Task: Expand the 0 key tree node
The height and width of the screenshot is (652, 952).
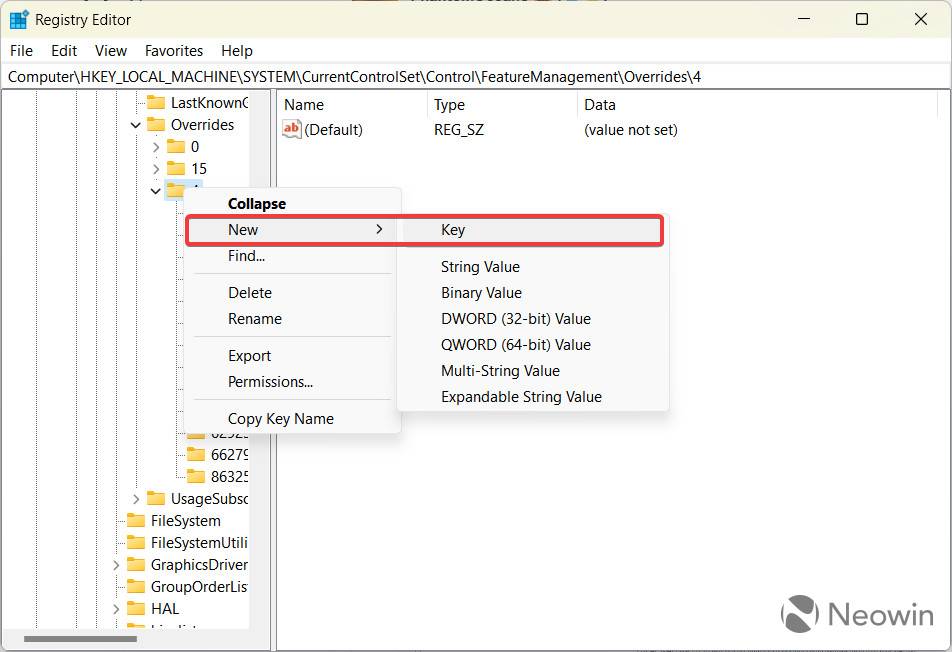Action: coord(156,146)
